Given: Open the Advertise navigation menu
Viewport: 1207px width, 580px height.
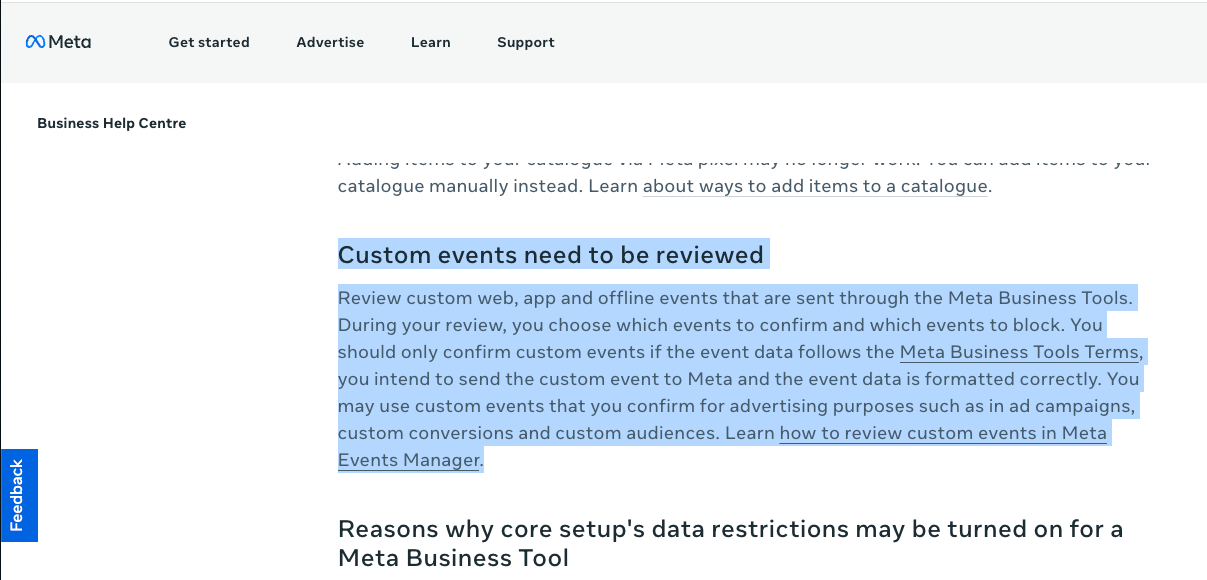Looking at the screenshot, I should point(330,42).
